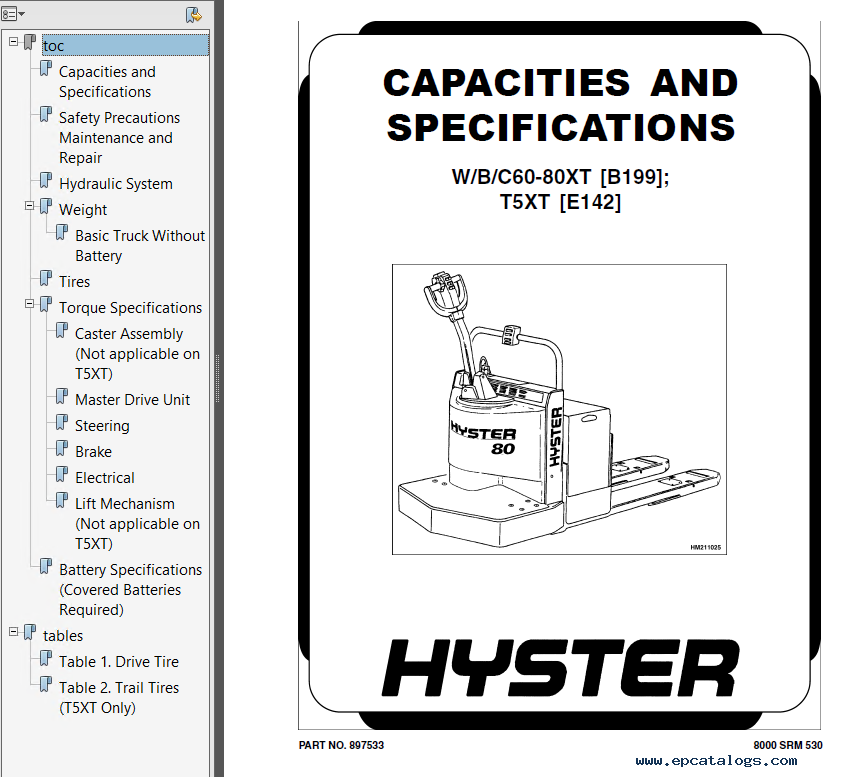The height and width of the screenshot is (777, 848).
Task: Open Battery Specifications bookmark
Action: click(130, 589)
